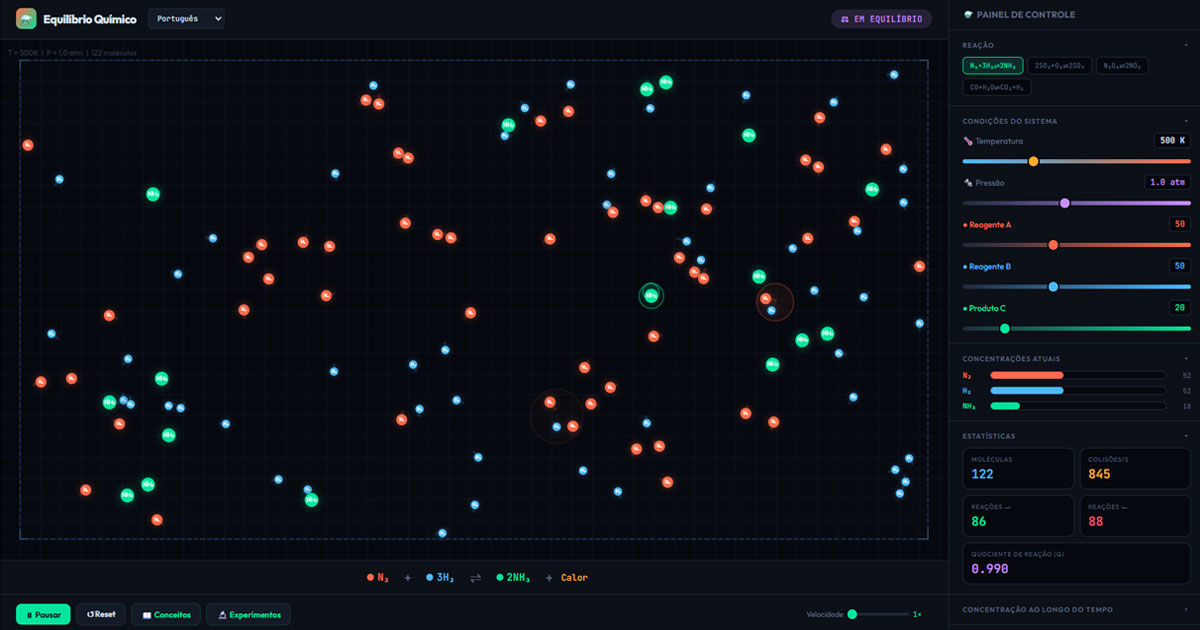Click the ringed green NH₃ molecule
Viewport: 1200px width, 630px height.
651,295
